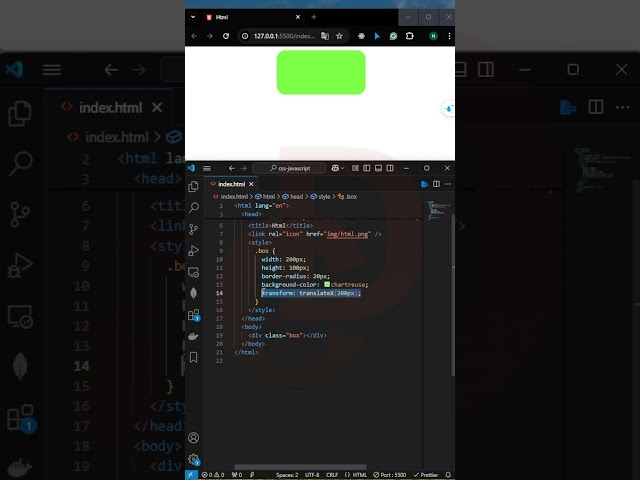Open editor More Actions ellipsis
The height and width of the screenshot is (480, 640).
point(448,184)
